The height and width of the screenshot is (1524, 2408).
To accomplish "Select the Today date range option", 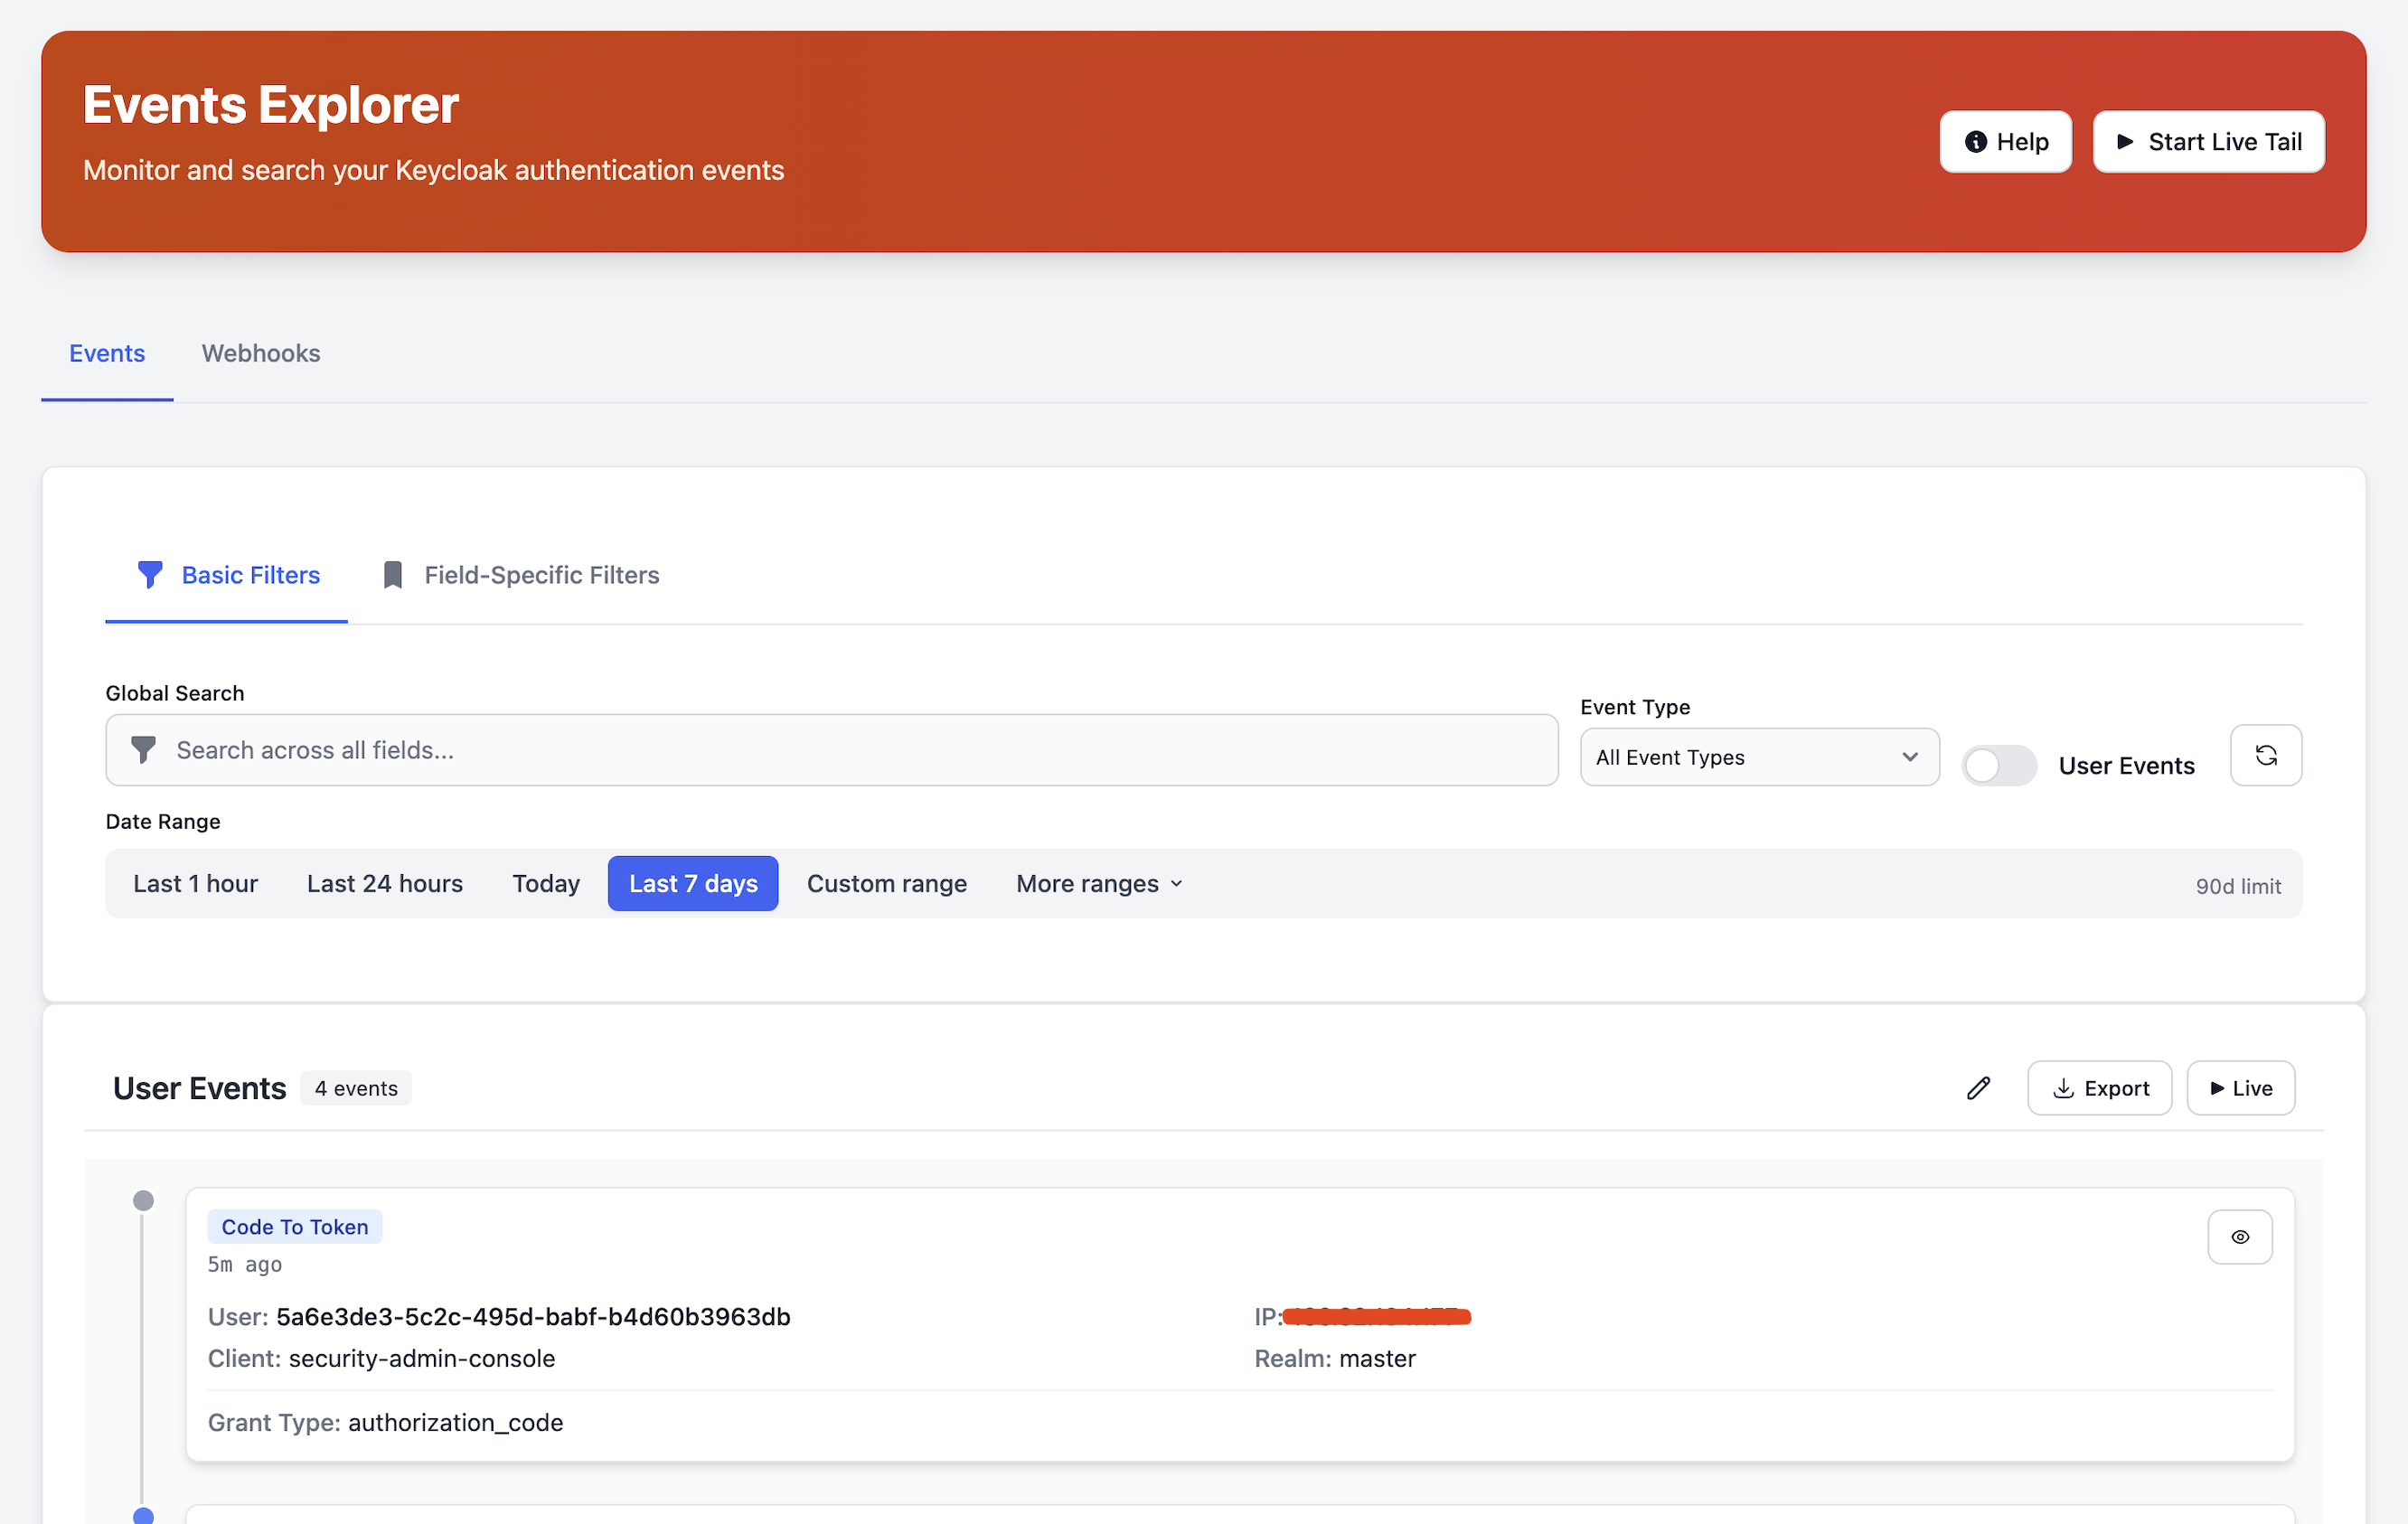I will click(x=546, y=883).
